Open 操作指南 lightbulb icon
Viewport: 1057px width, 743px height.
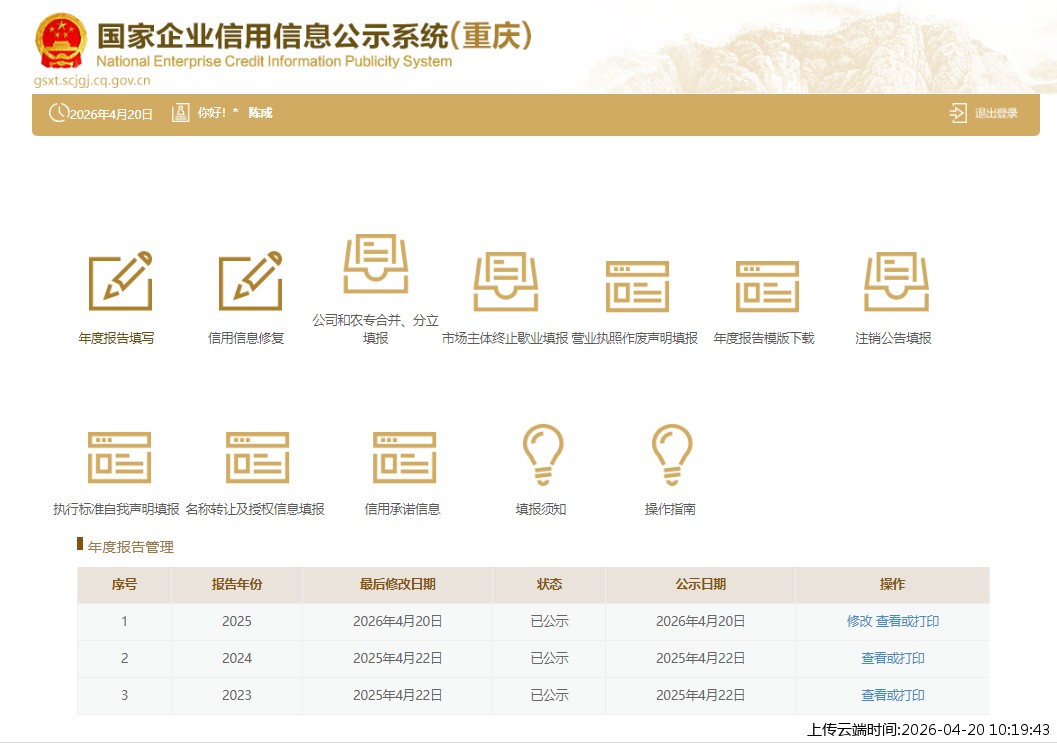coord(671,455)
